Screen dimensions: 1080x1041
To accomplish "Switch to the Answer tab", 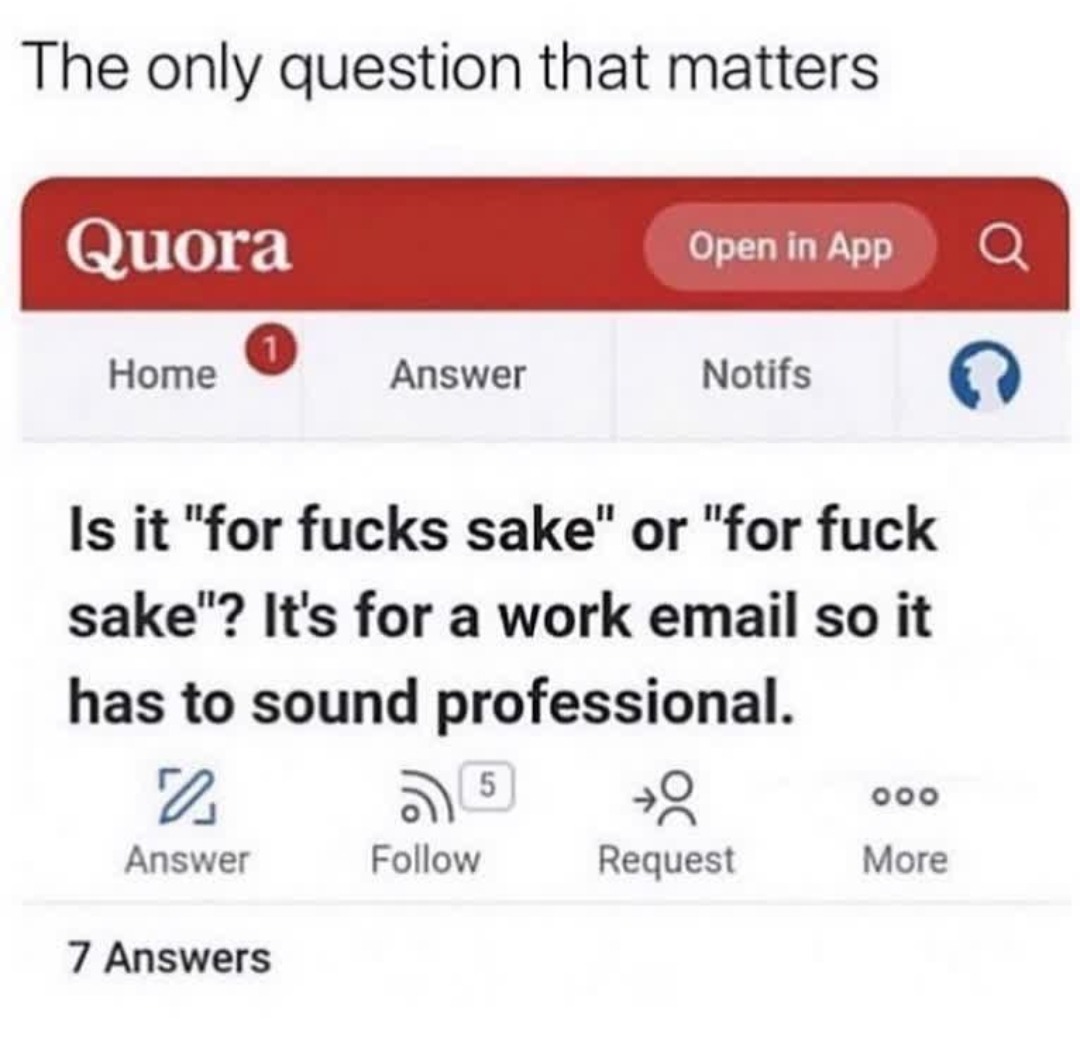I will point(458,377).
